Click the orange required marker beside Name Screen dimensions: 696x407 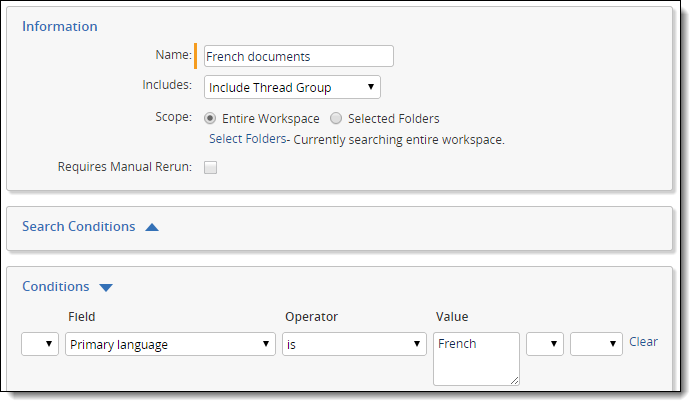(x=196, y=56)
